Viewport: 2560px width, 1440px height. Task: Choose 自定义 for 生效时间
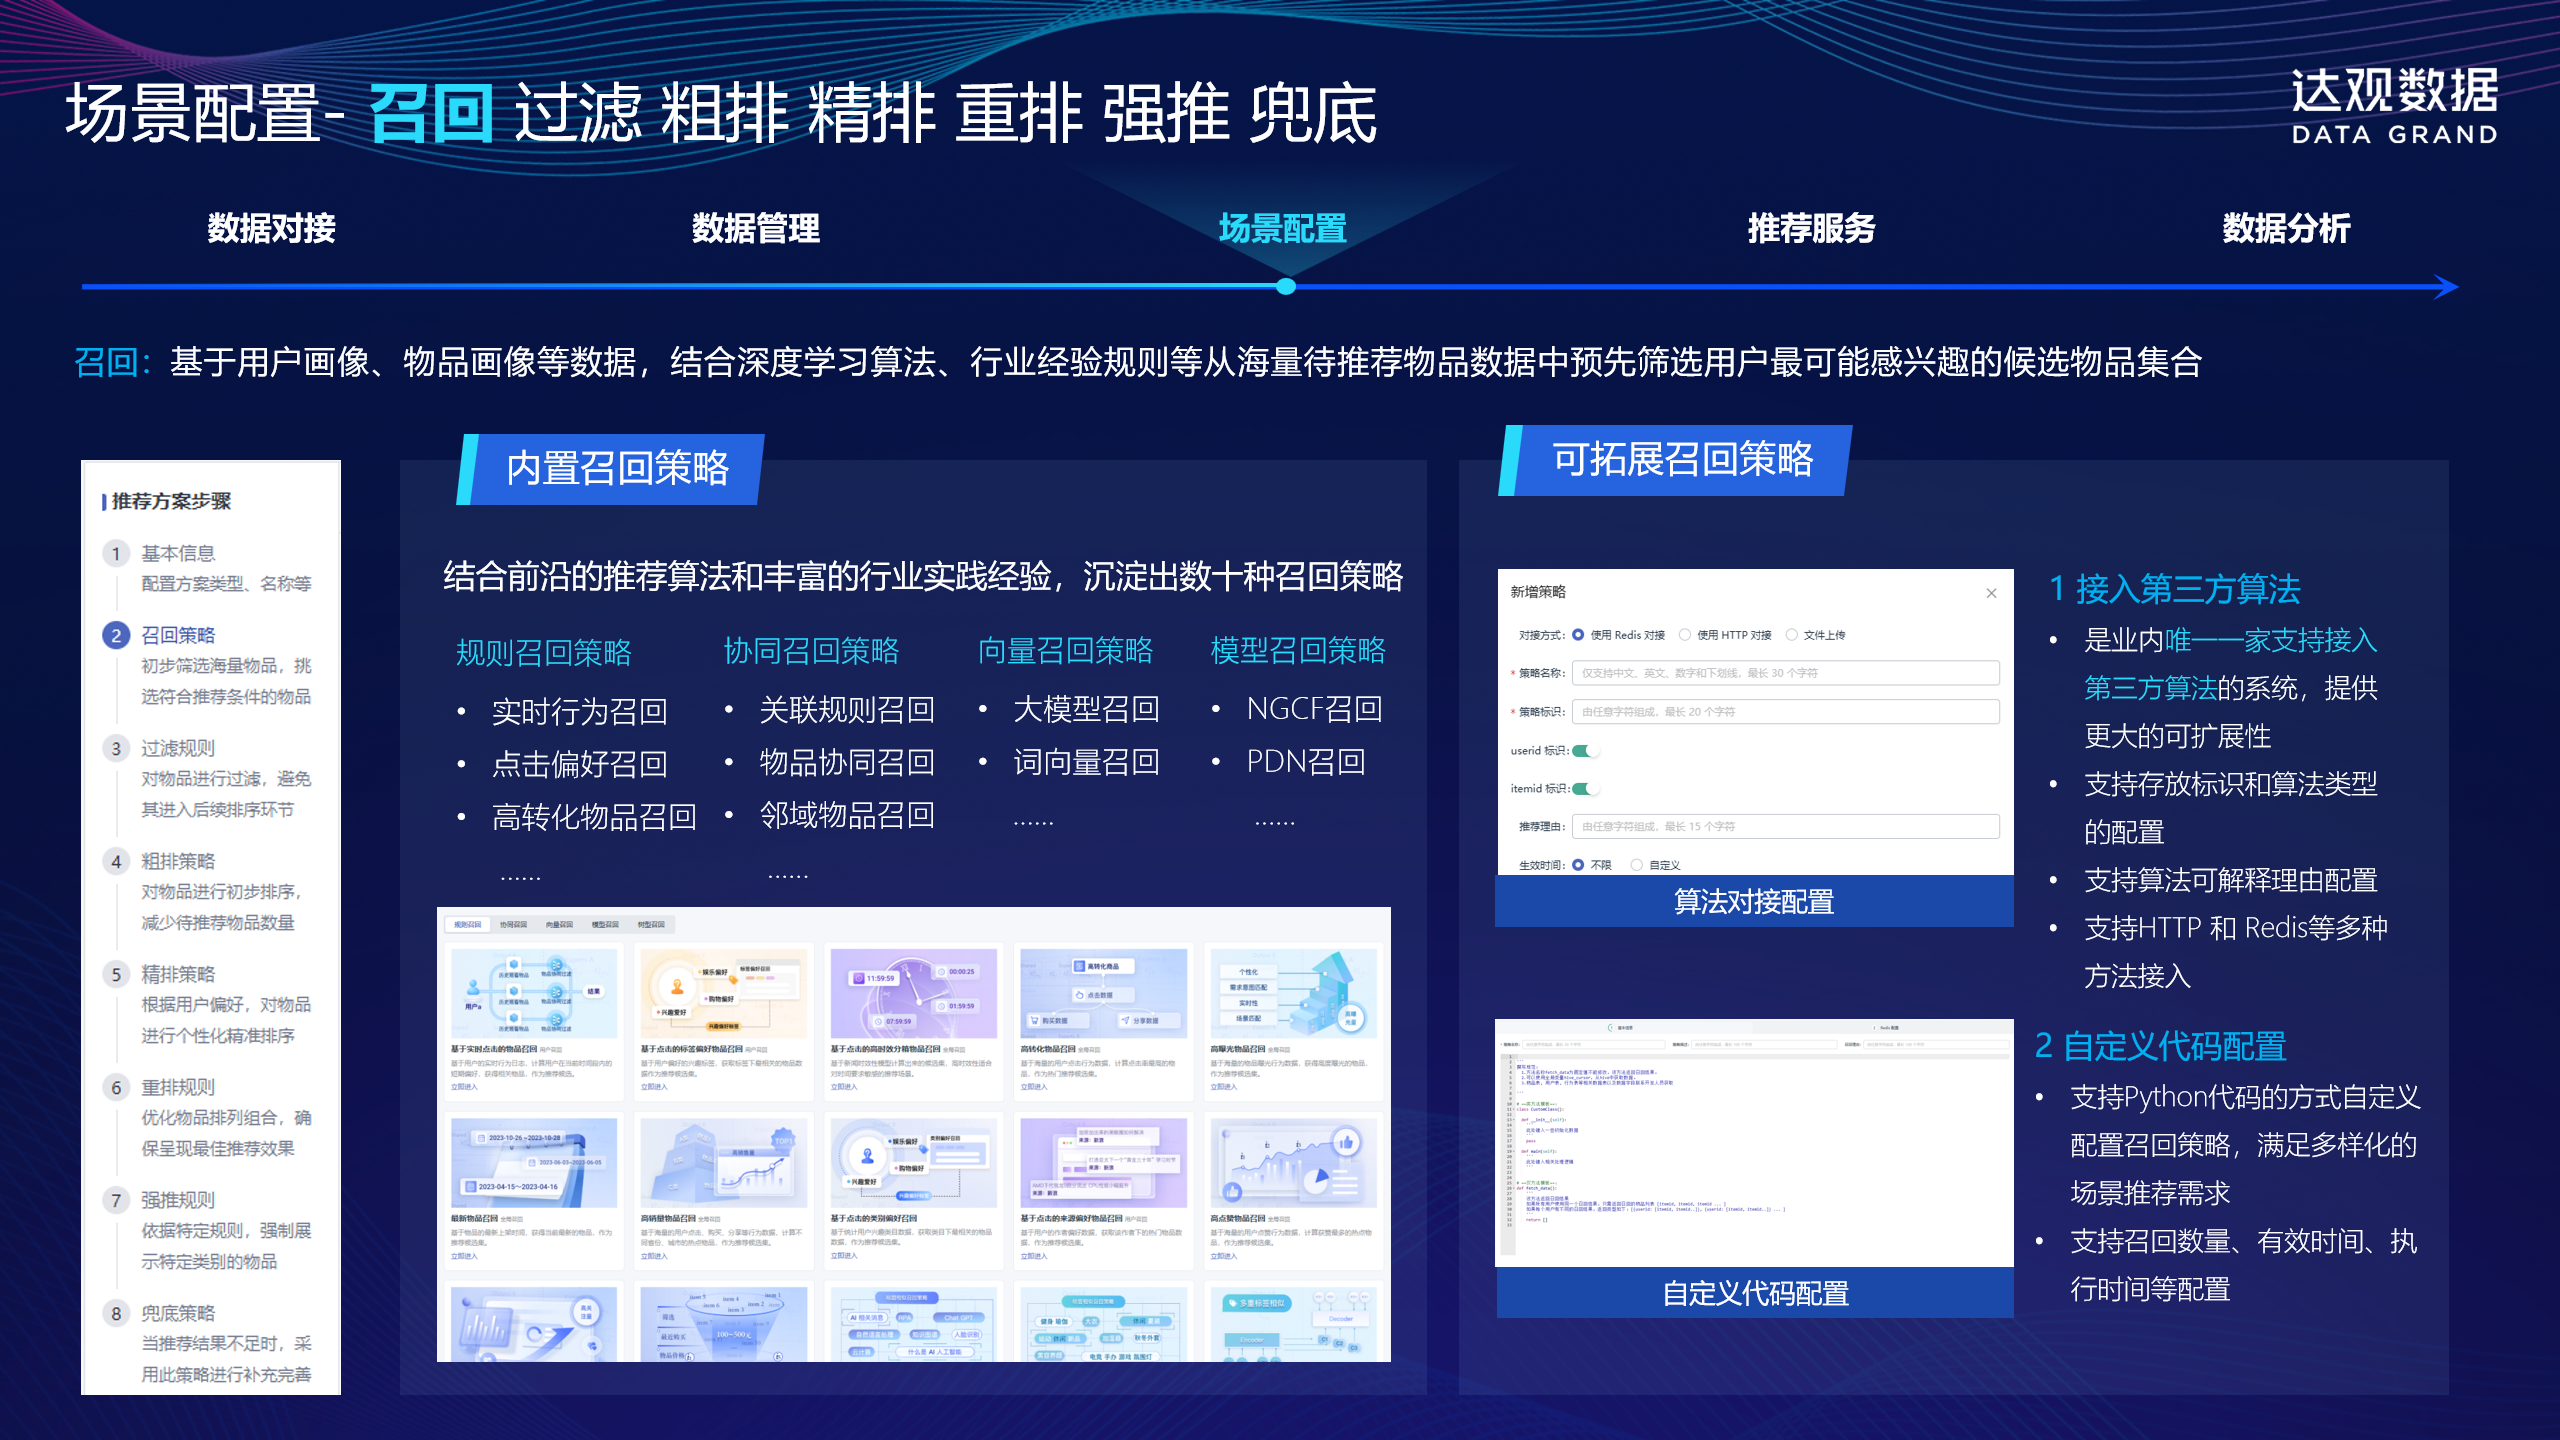click(x=1637, y=865)
